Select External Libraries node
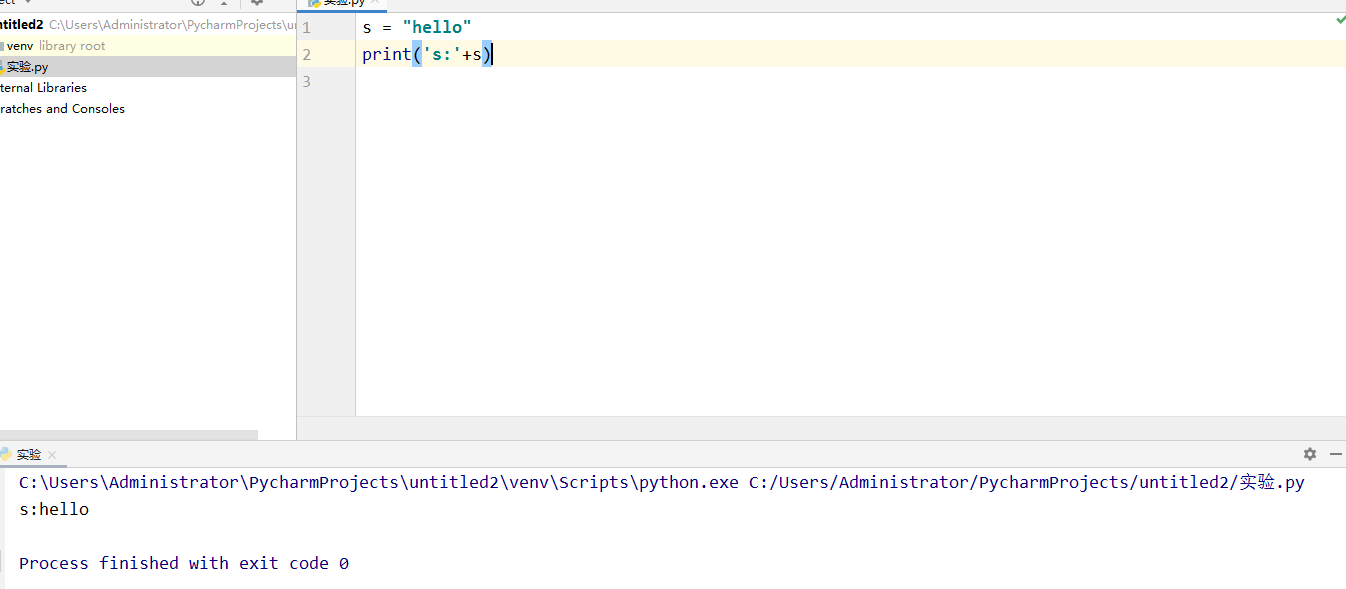Screen dimensions: 1346x589 43,88
